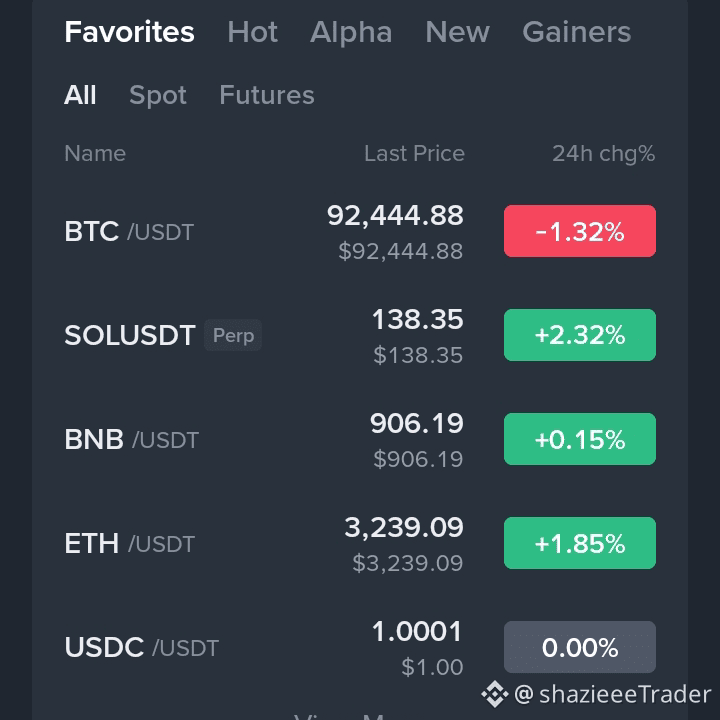The image size is (720, 720).
Task: Open the Alpha tab
Action: pos(351,32)
